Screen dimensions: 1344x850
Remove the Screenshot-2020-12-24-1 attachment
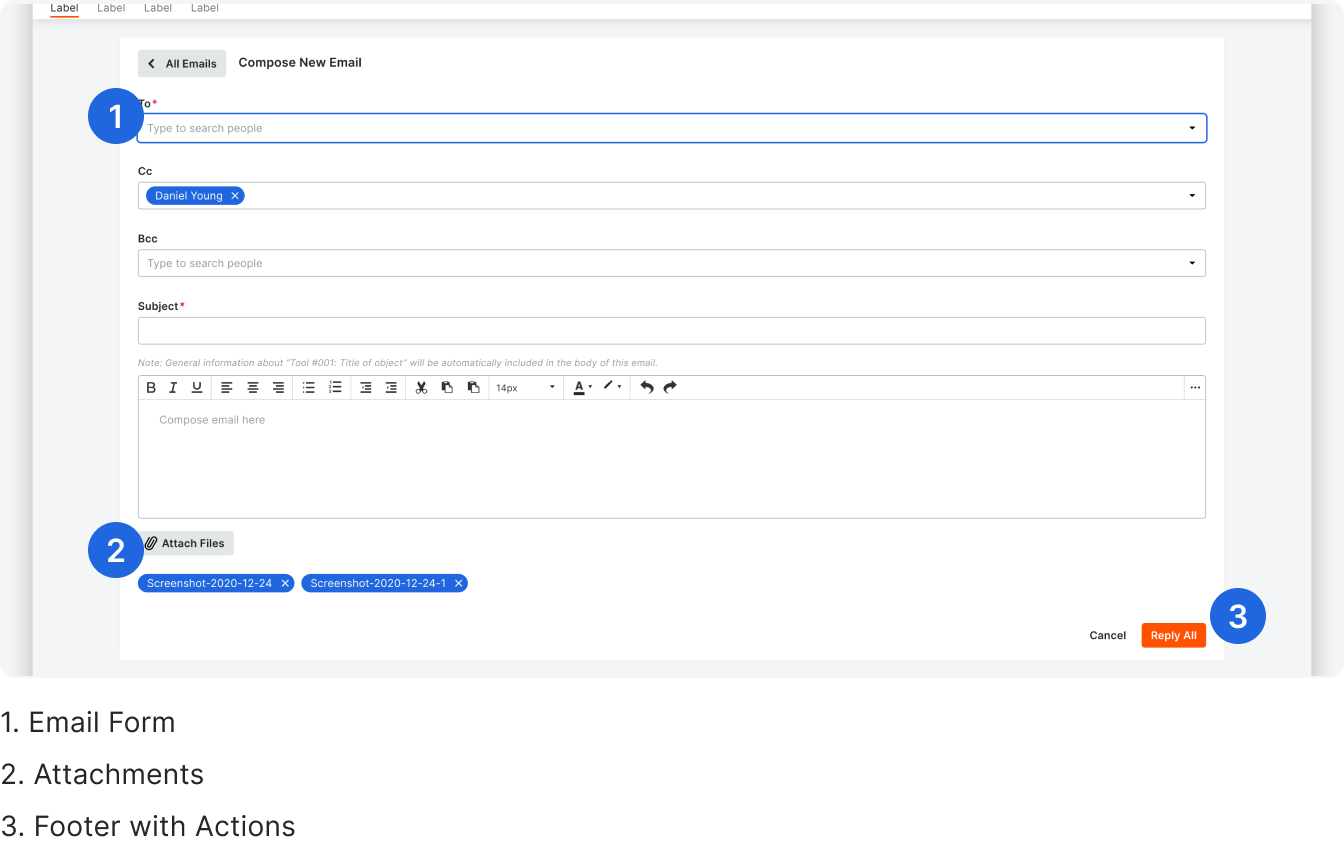[458, 583]
